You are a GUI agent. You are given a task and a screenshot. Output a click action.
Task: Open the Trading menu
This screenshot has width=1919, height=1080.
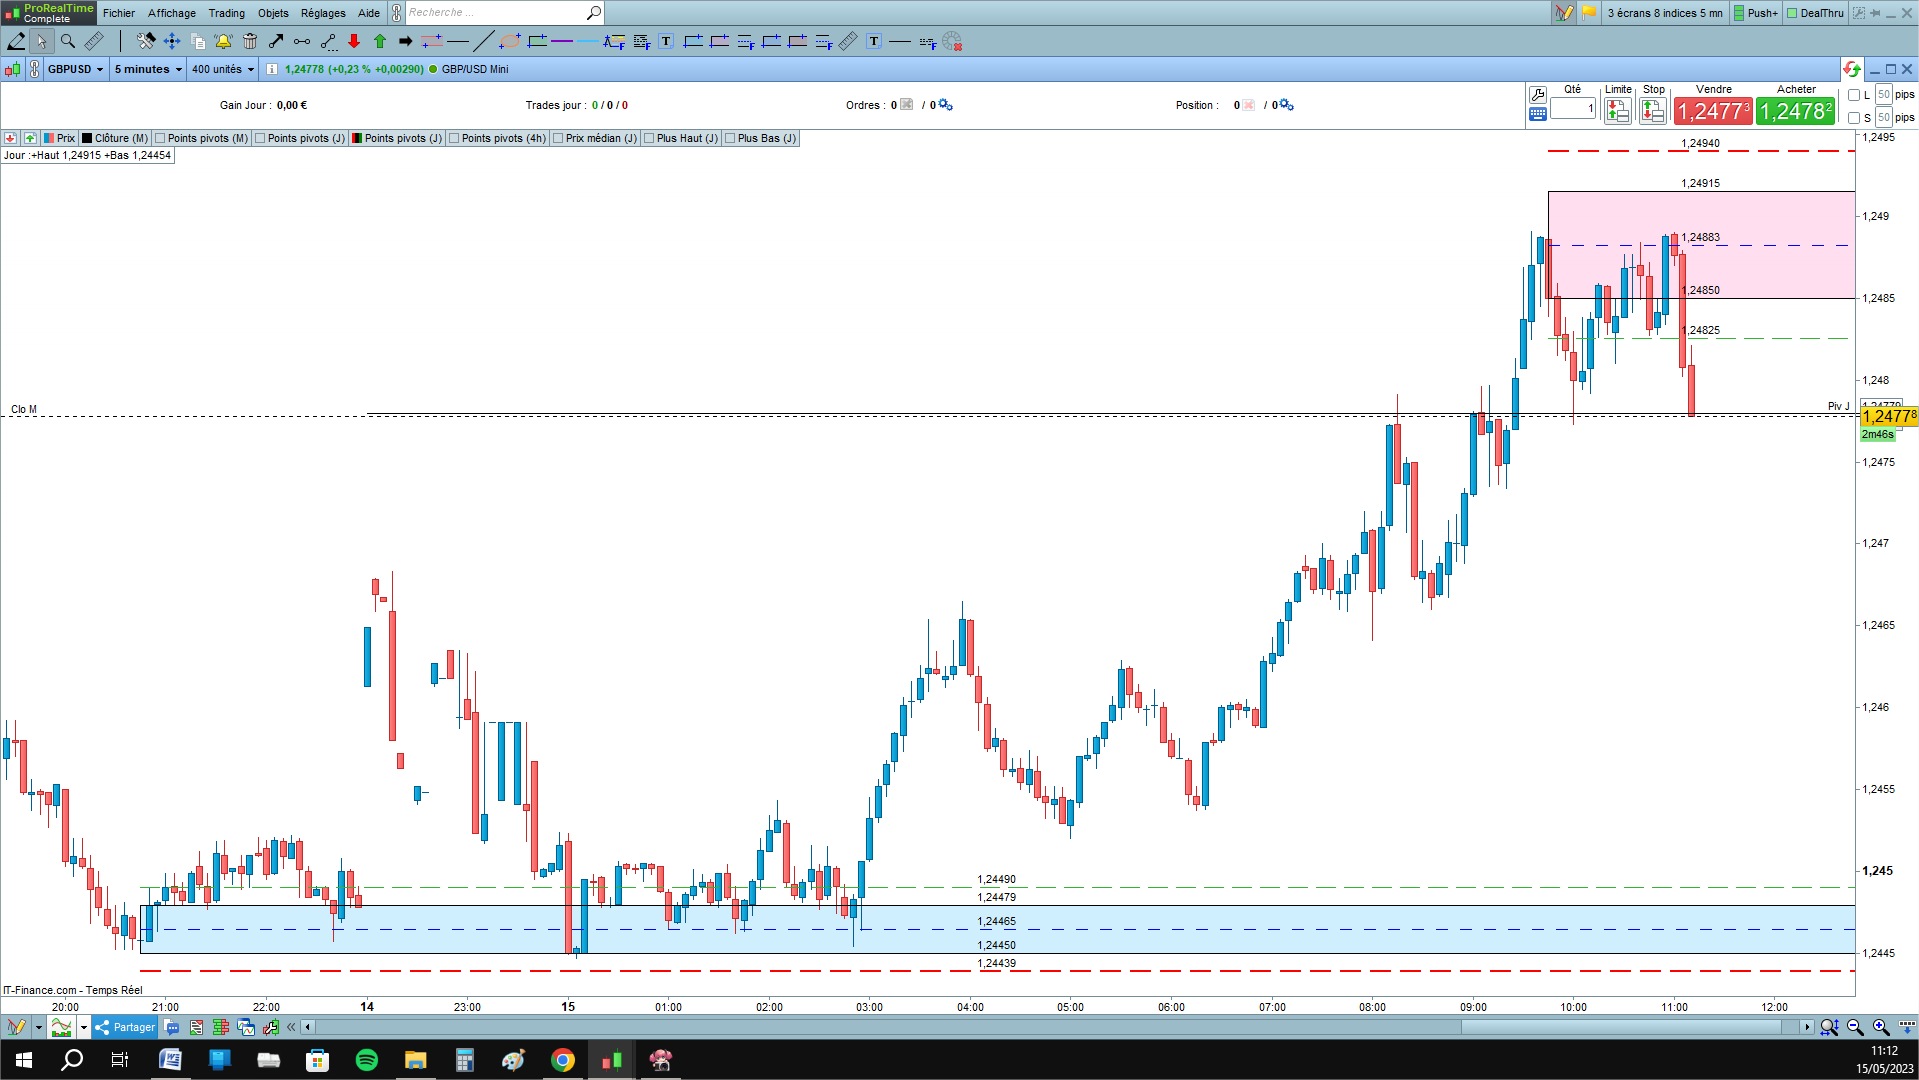coord(226,13)
